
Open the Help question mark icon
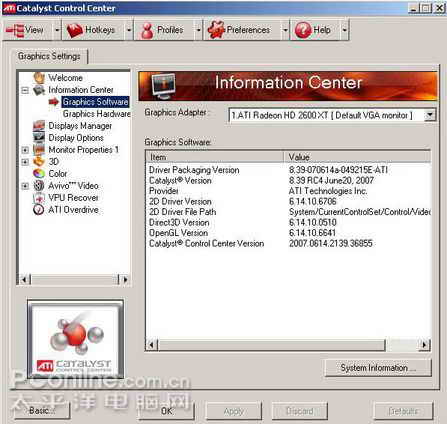(303, 30)
